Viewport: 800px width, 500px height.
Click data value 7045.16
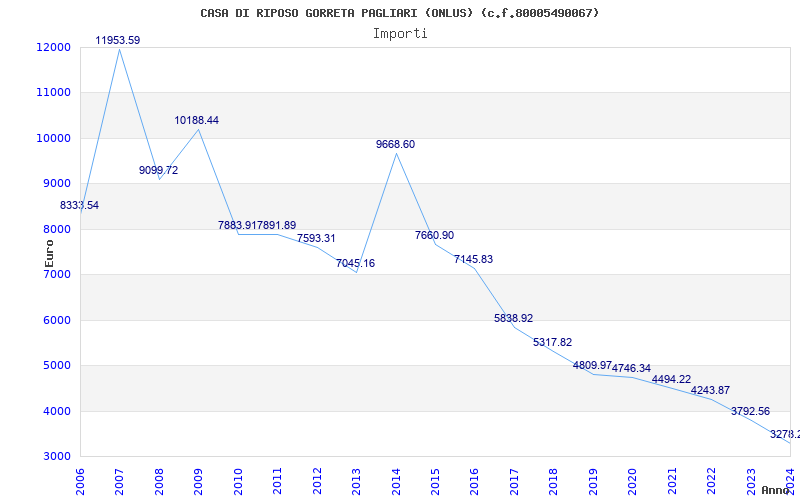tap(356, 264)
